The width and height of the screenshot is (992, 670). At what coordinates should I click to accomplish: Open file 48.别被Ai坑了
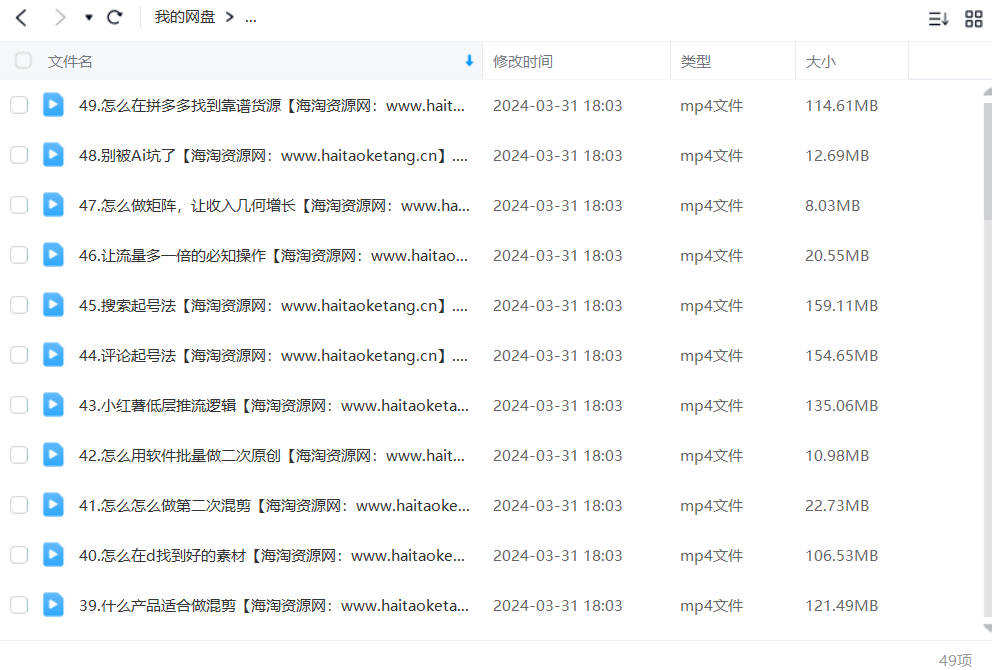(273, 156)
